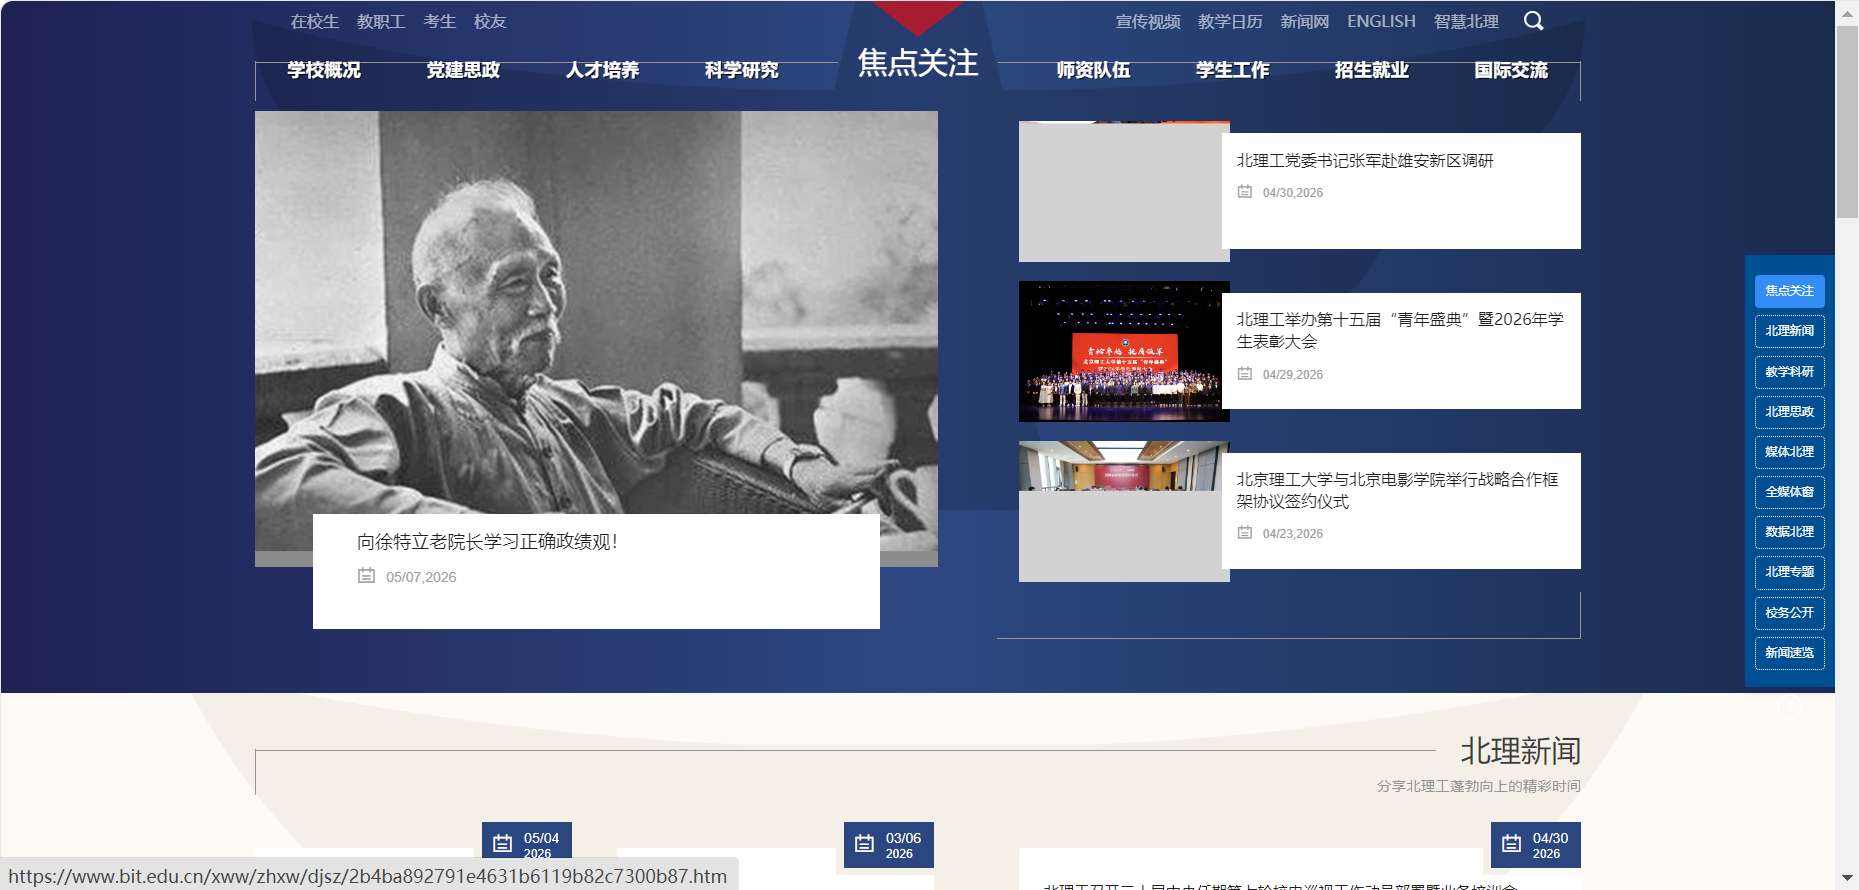Image resolution: width=1859 pixels, height=890 pixels.
Task: Open article about 第十五届"青年盛典"
Action: pos(1400,330)
